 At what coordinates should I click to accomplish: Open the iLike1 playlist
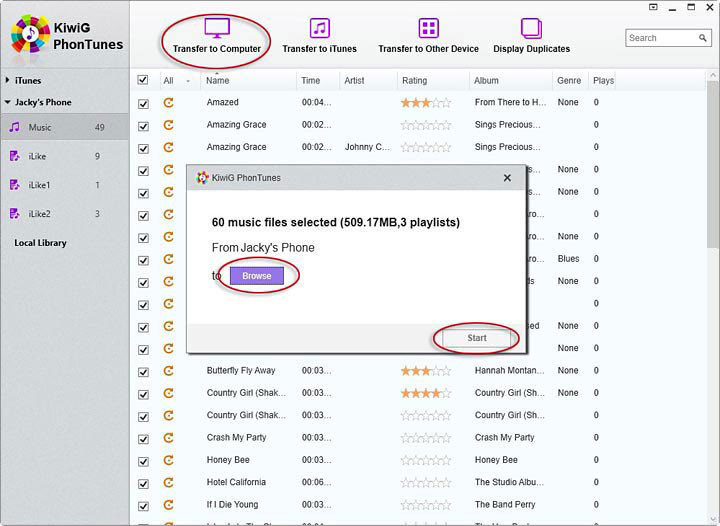64,185
